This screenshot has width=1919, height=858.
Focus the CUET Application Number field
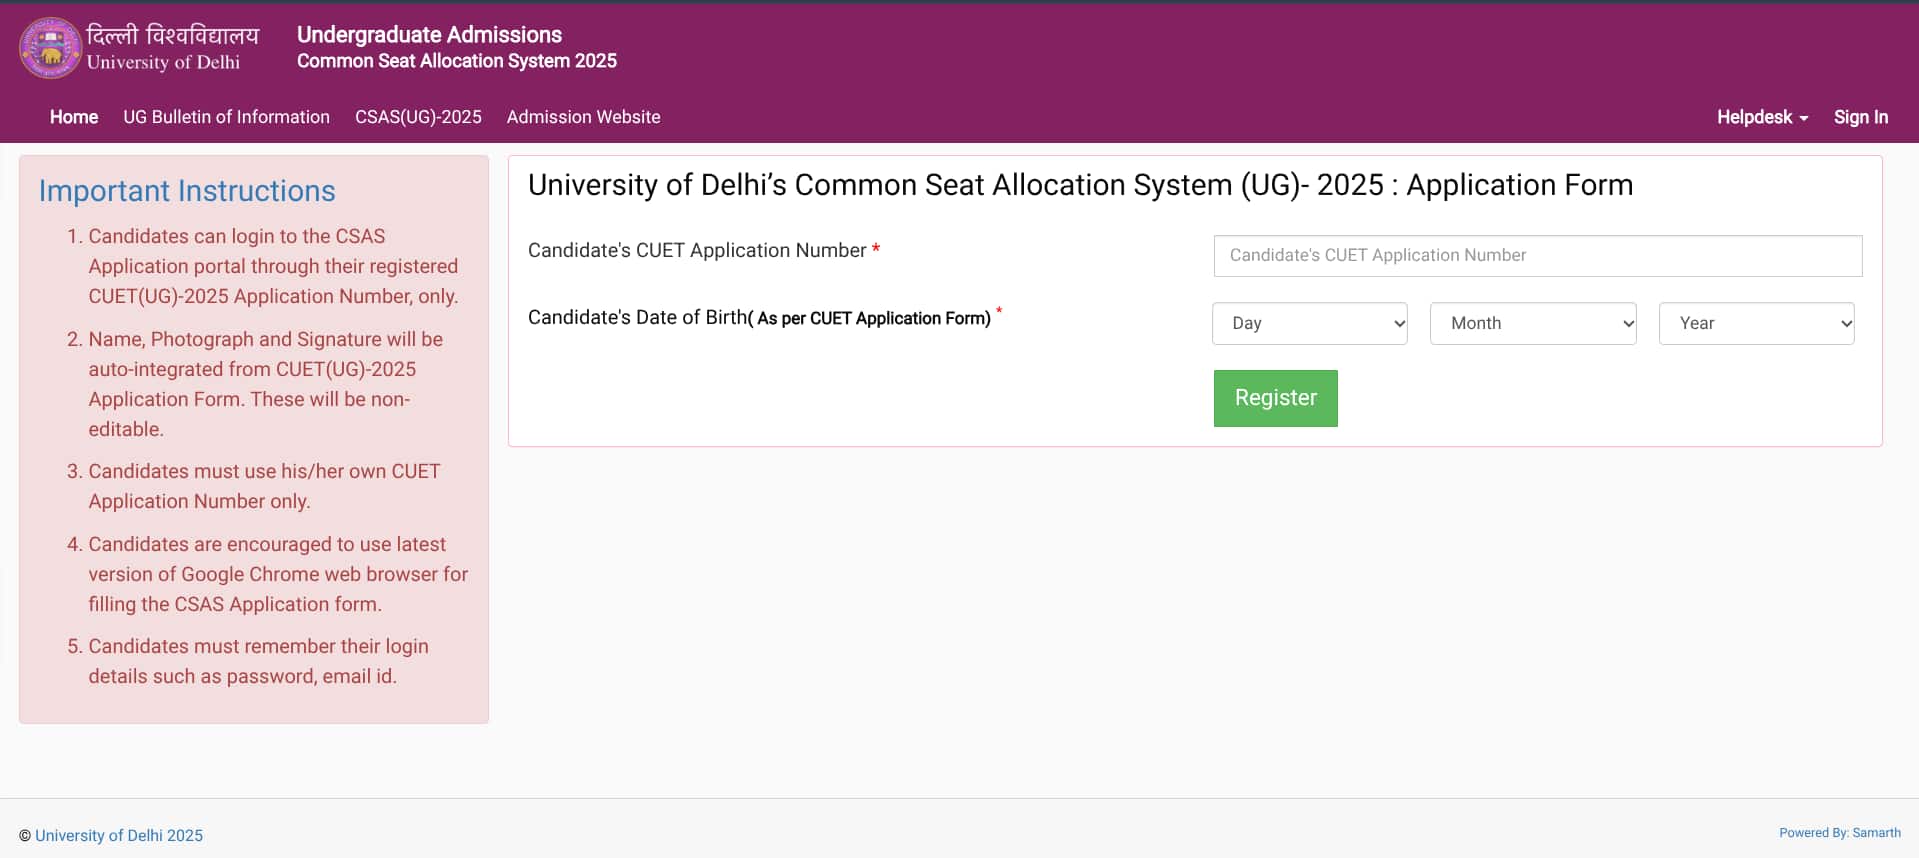[1537, 255]
